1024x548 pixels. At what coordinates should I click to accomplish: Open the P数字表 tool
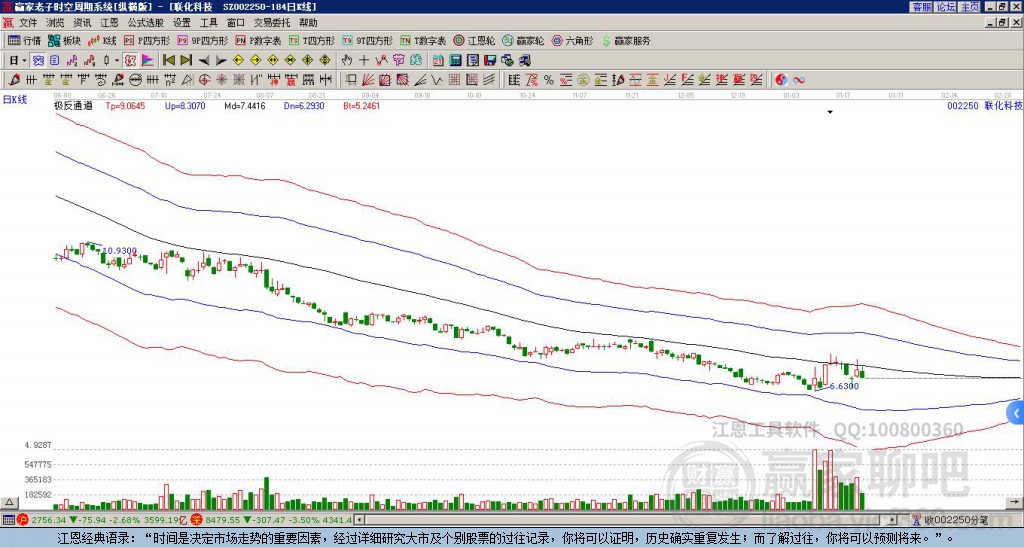pyautogui.click(x=258, y=40)
